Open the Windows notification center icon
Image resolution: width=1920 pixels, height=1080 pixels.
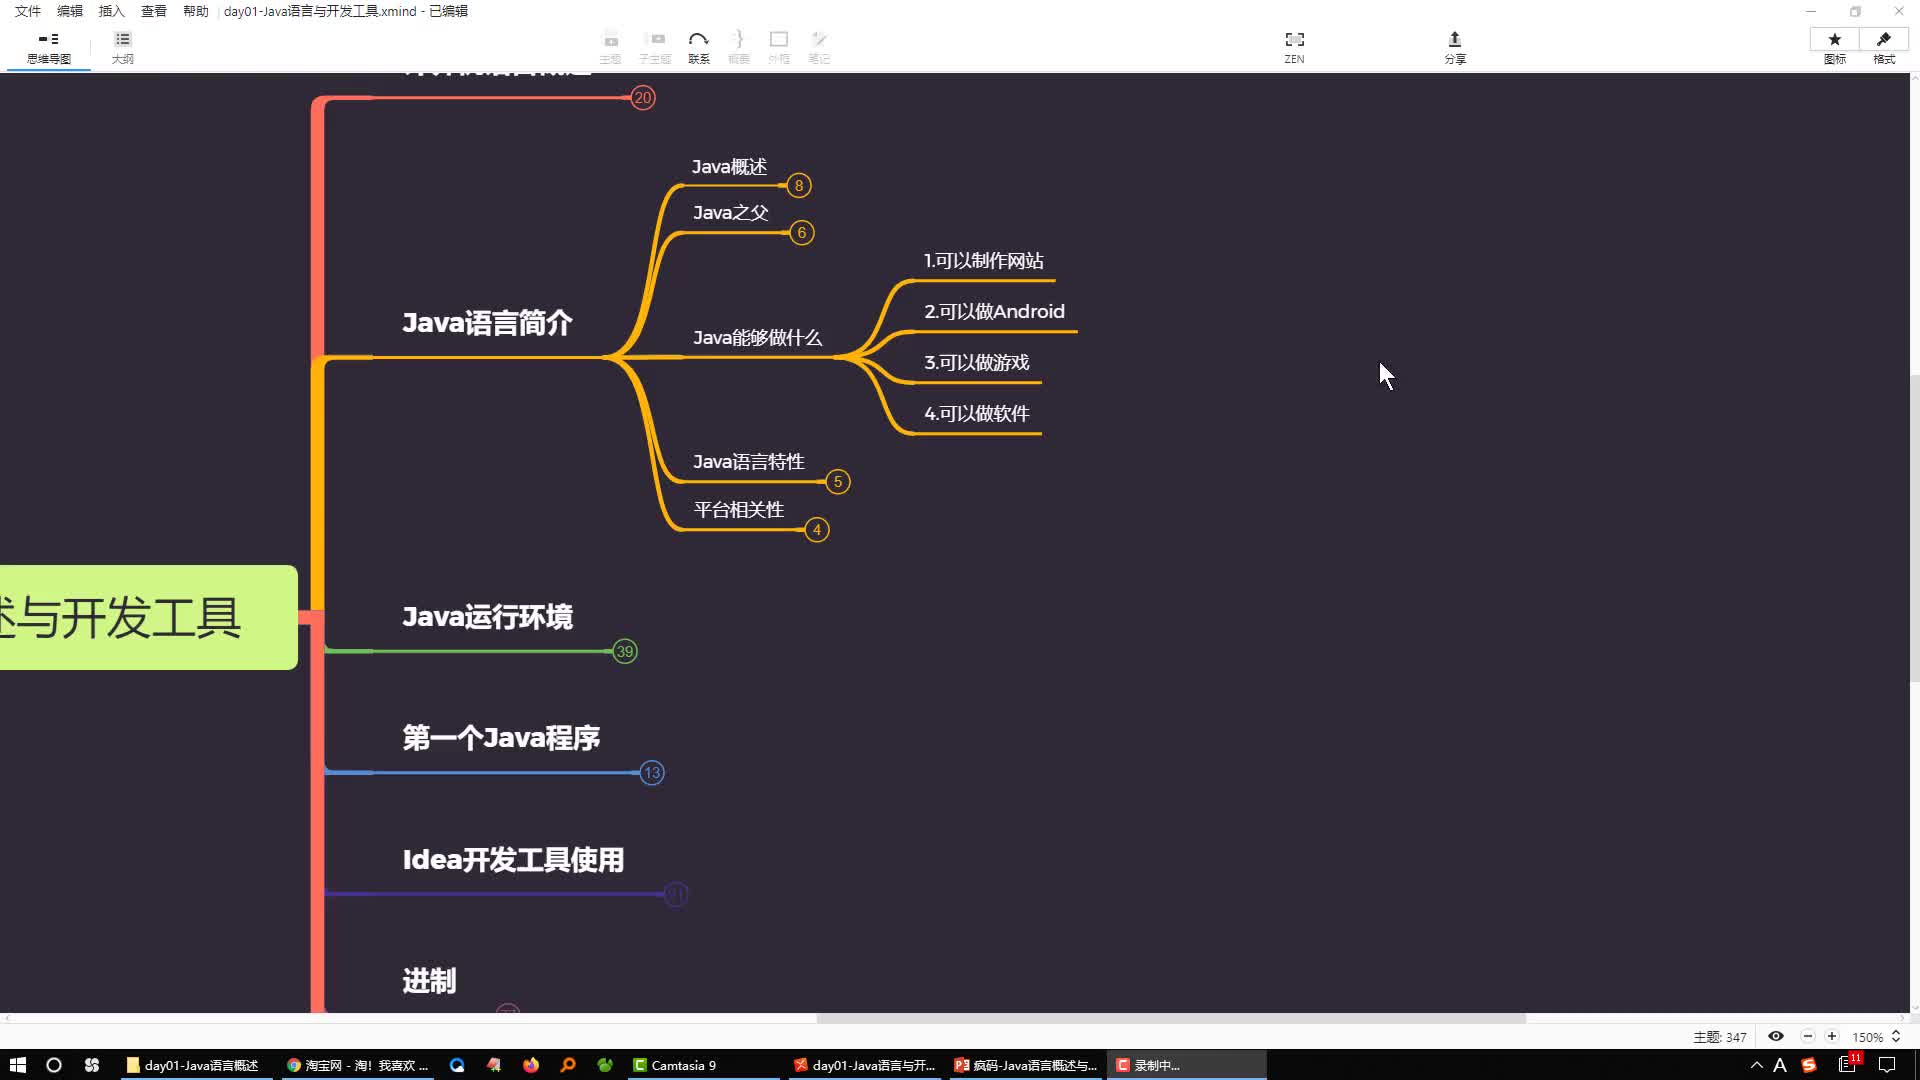pos(1887,1065)
